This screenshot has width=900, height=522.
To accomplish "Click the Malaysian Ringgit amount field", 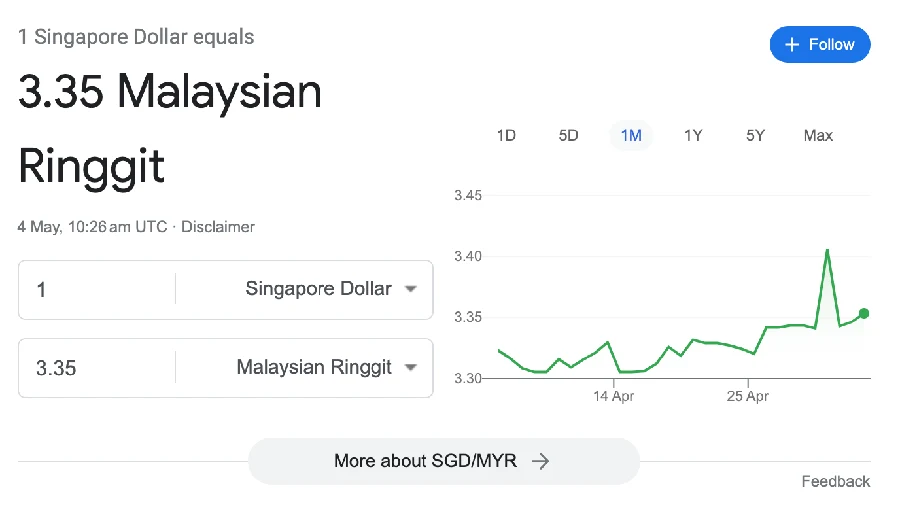I will click(x=96, y=368).
